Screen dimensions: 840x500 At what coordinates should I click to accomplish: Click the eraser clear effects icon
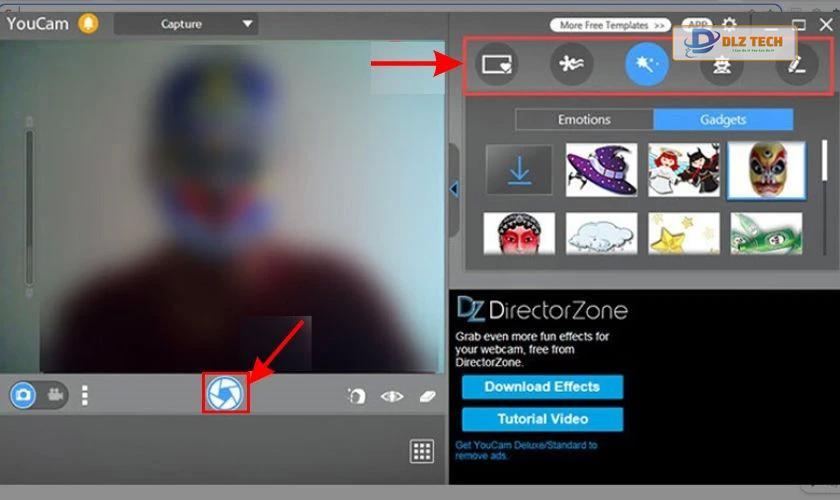pos(428,396)
